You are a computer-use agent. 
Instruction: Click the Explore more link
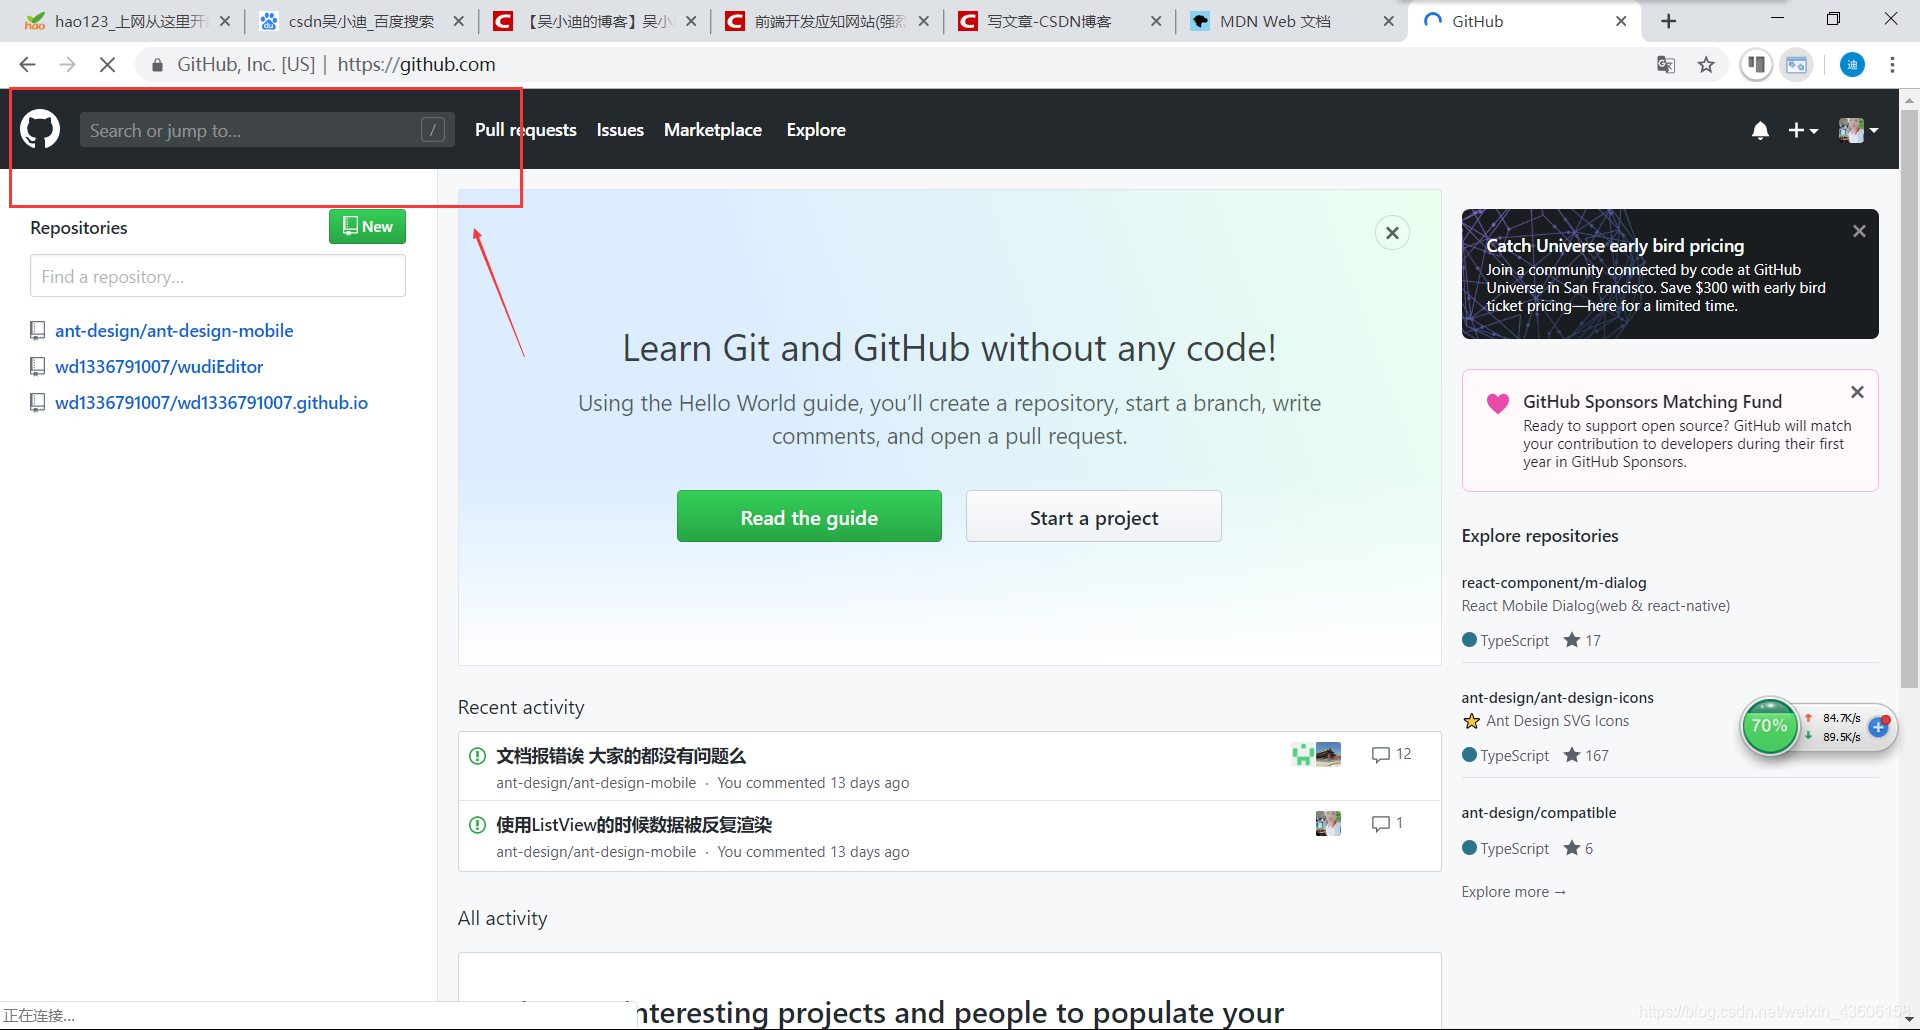[x=1513, y=892]
